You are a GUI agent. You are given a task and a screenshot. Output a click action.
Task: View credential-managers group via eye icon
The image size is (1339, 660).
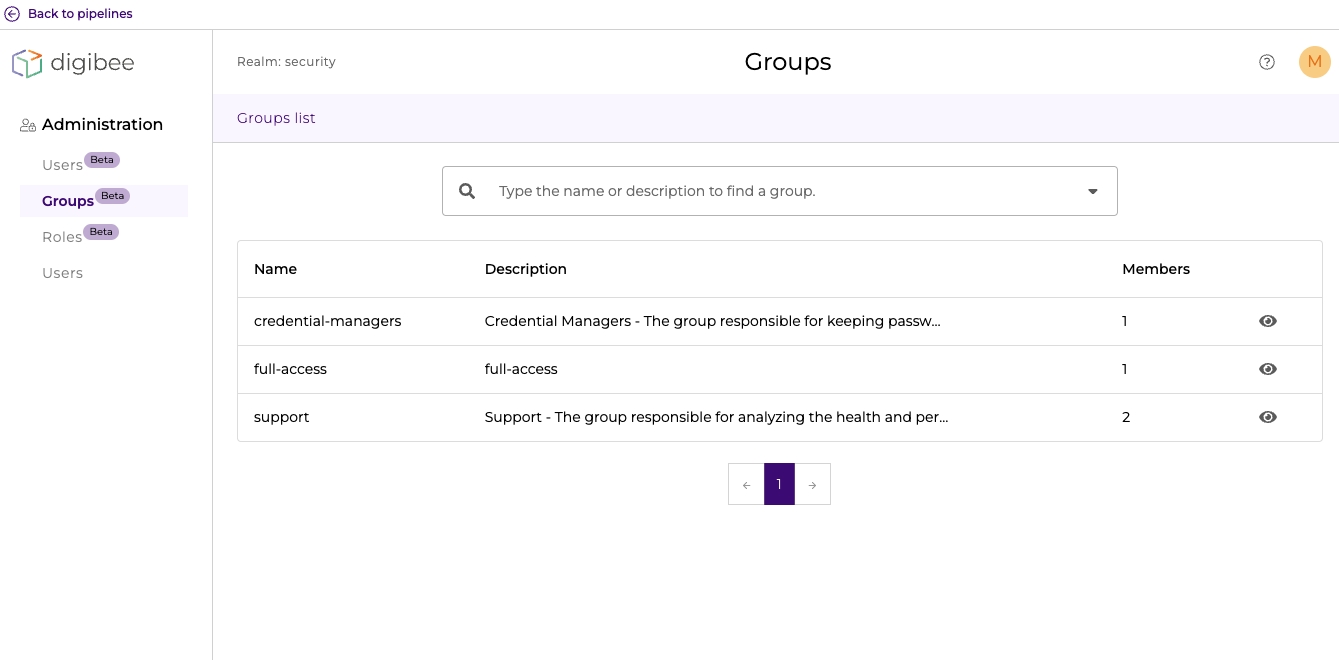(1267, 321)
